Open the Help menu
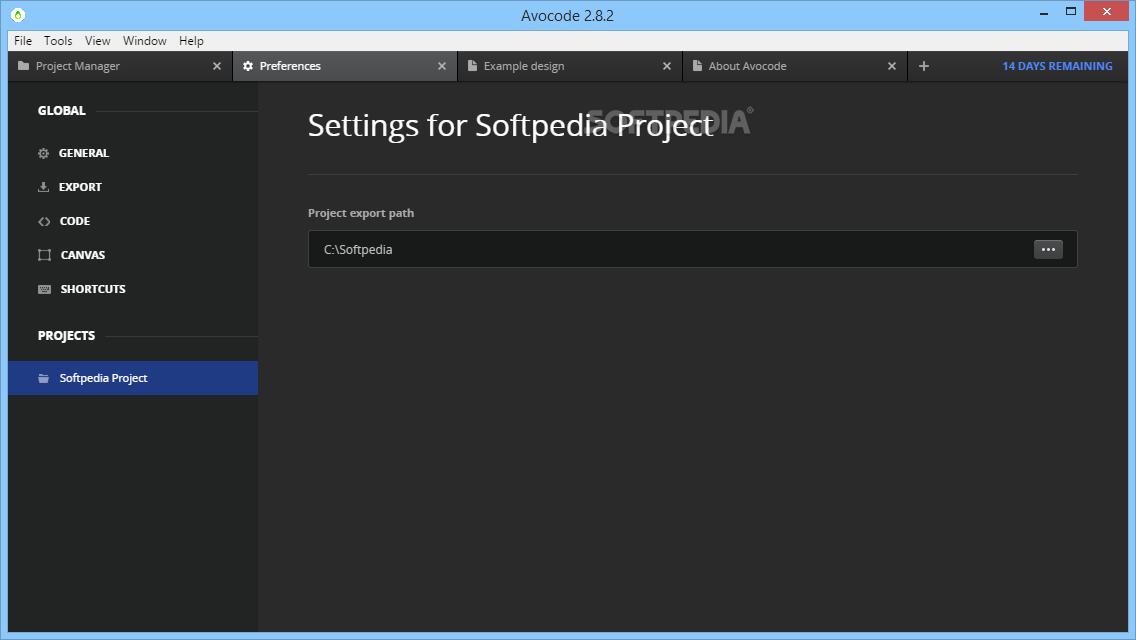This screenshot has height=640, width=1136. [191, 41]
